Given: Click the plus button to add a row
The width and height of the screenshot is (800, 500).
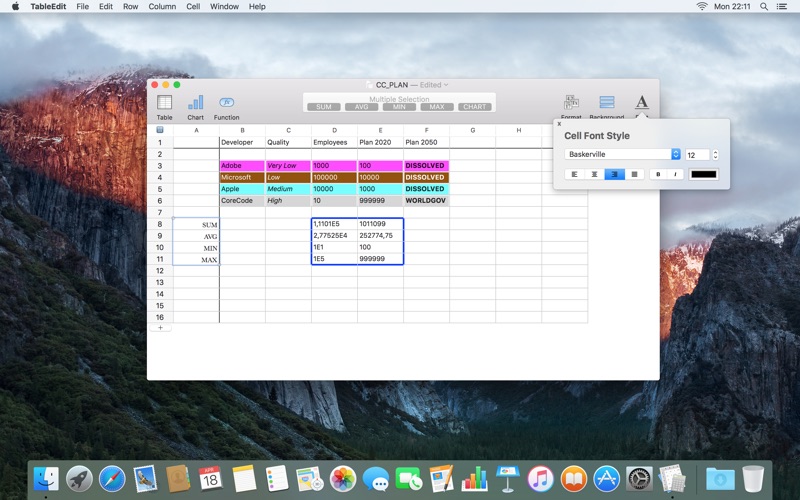Looking at the screenshot, I should (160, 328).
